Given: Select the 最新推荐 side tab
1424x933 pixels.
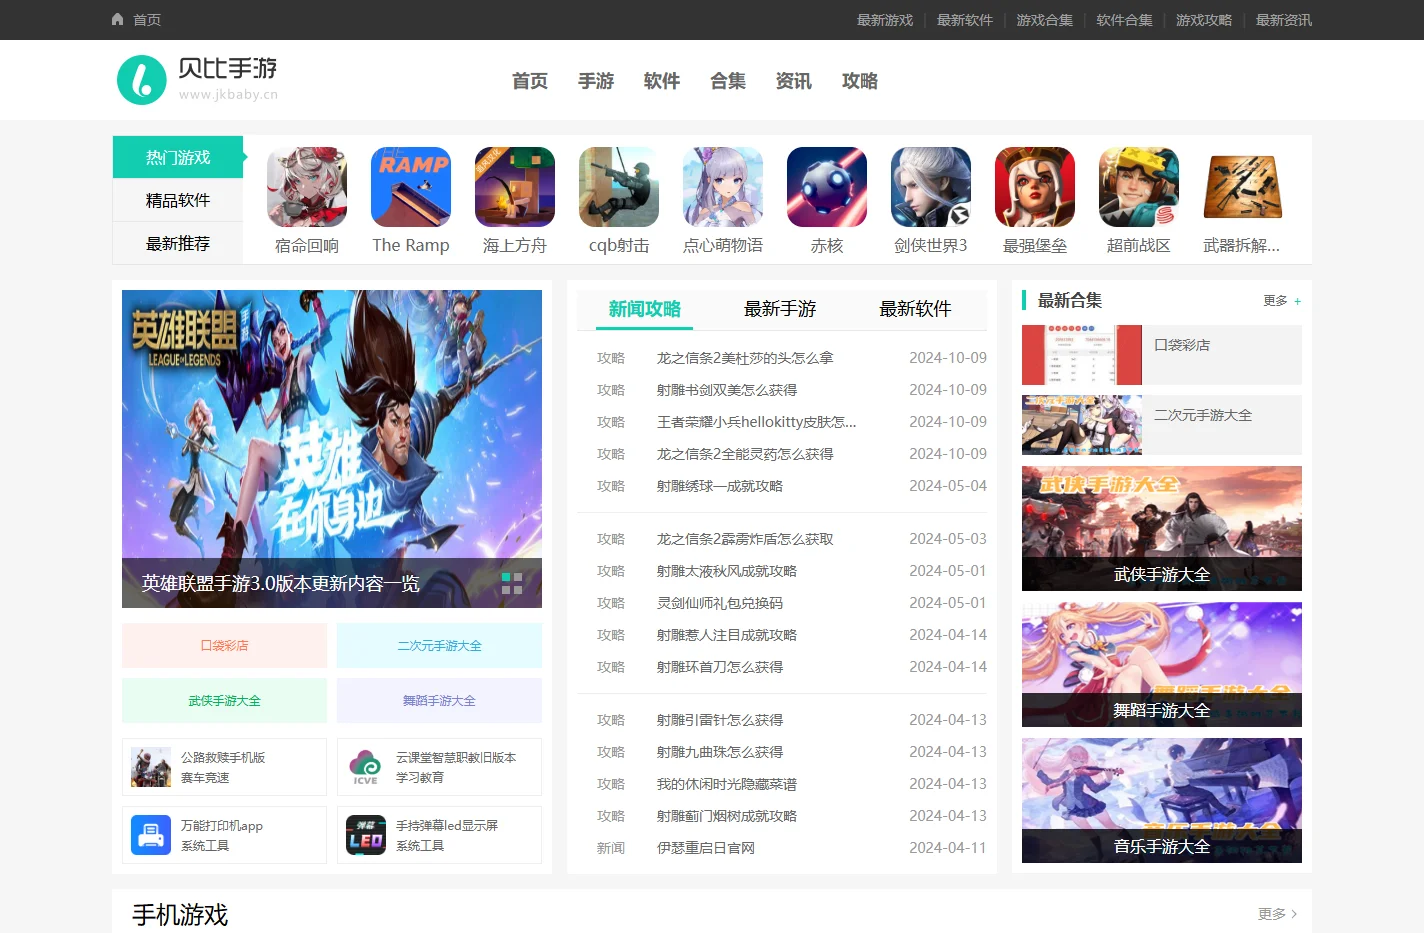Looking at the screenshot, I should pyautogui.click(x=178, y=243).
